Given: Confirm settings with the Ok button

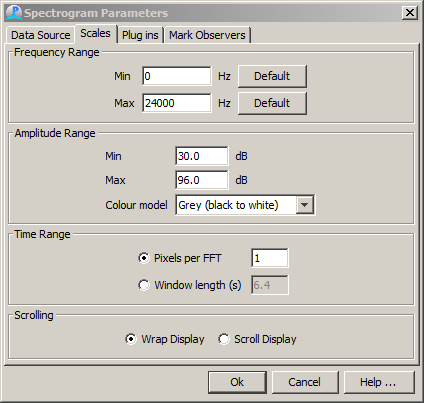Looking at the screenshot, I should pyautogui.click(x=237, y=382).
